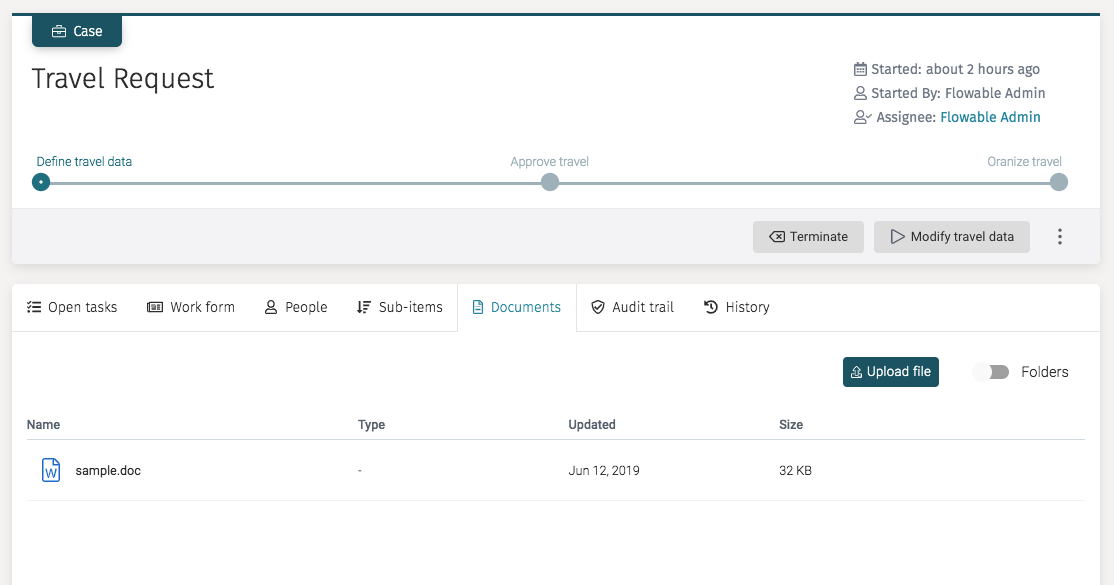Toggle the Folders view switch
Image resolution: width=1114 pixels, height=585 pixels.
click(991, 372)
